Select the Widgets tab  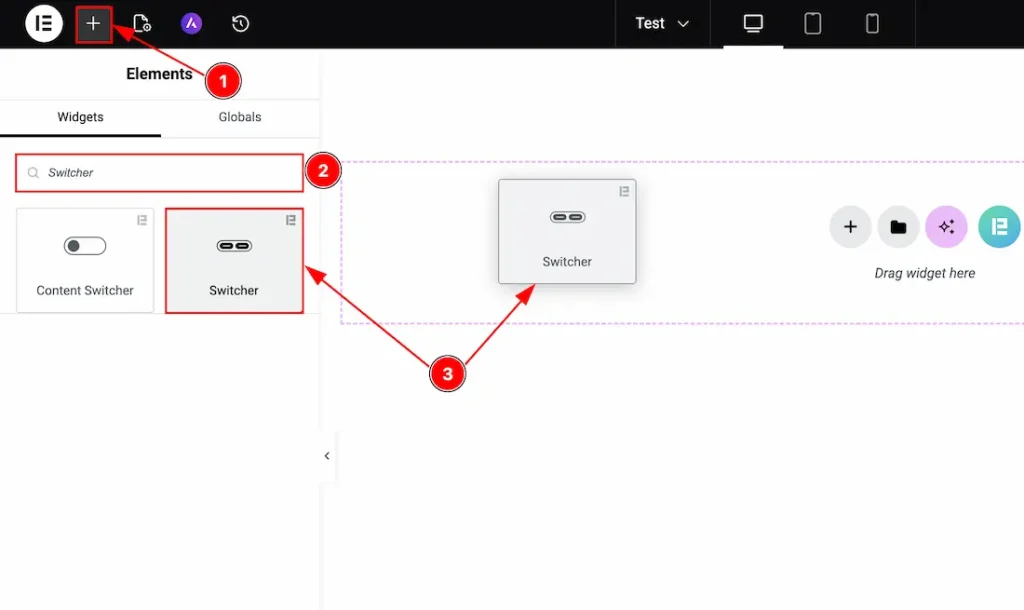(79, 116)
